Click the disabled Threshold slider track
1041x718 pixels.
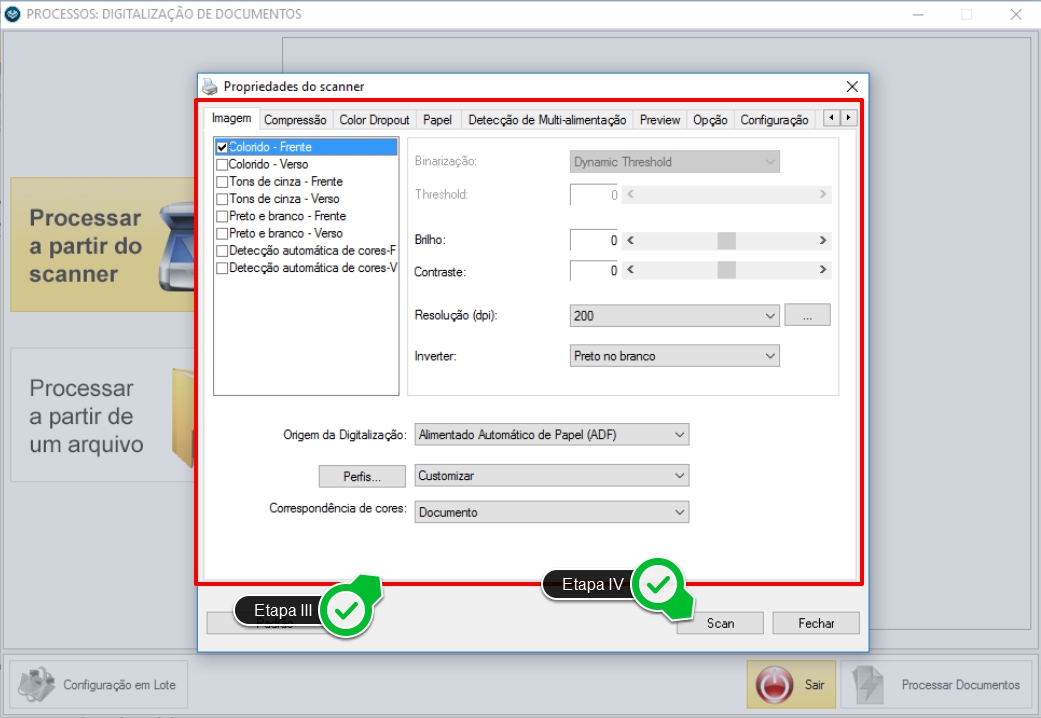pyautogui.click(x=726, y=194)
